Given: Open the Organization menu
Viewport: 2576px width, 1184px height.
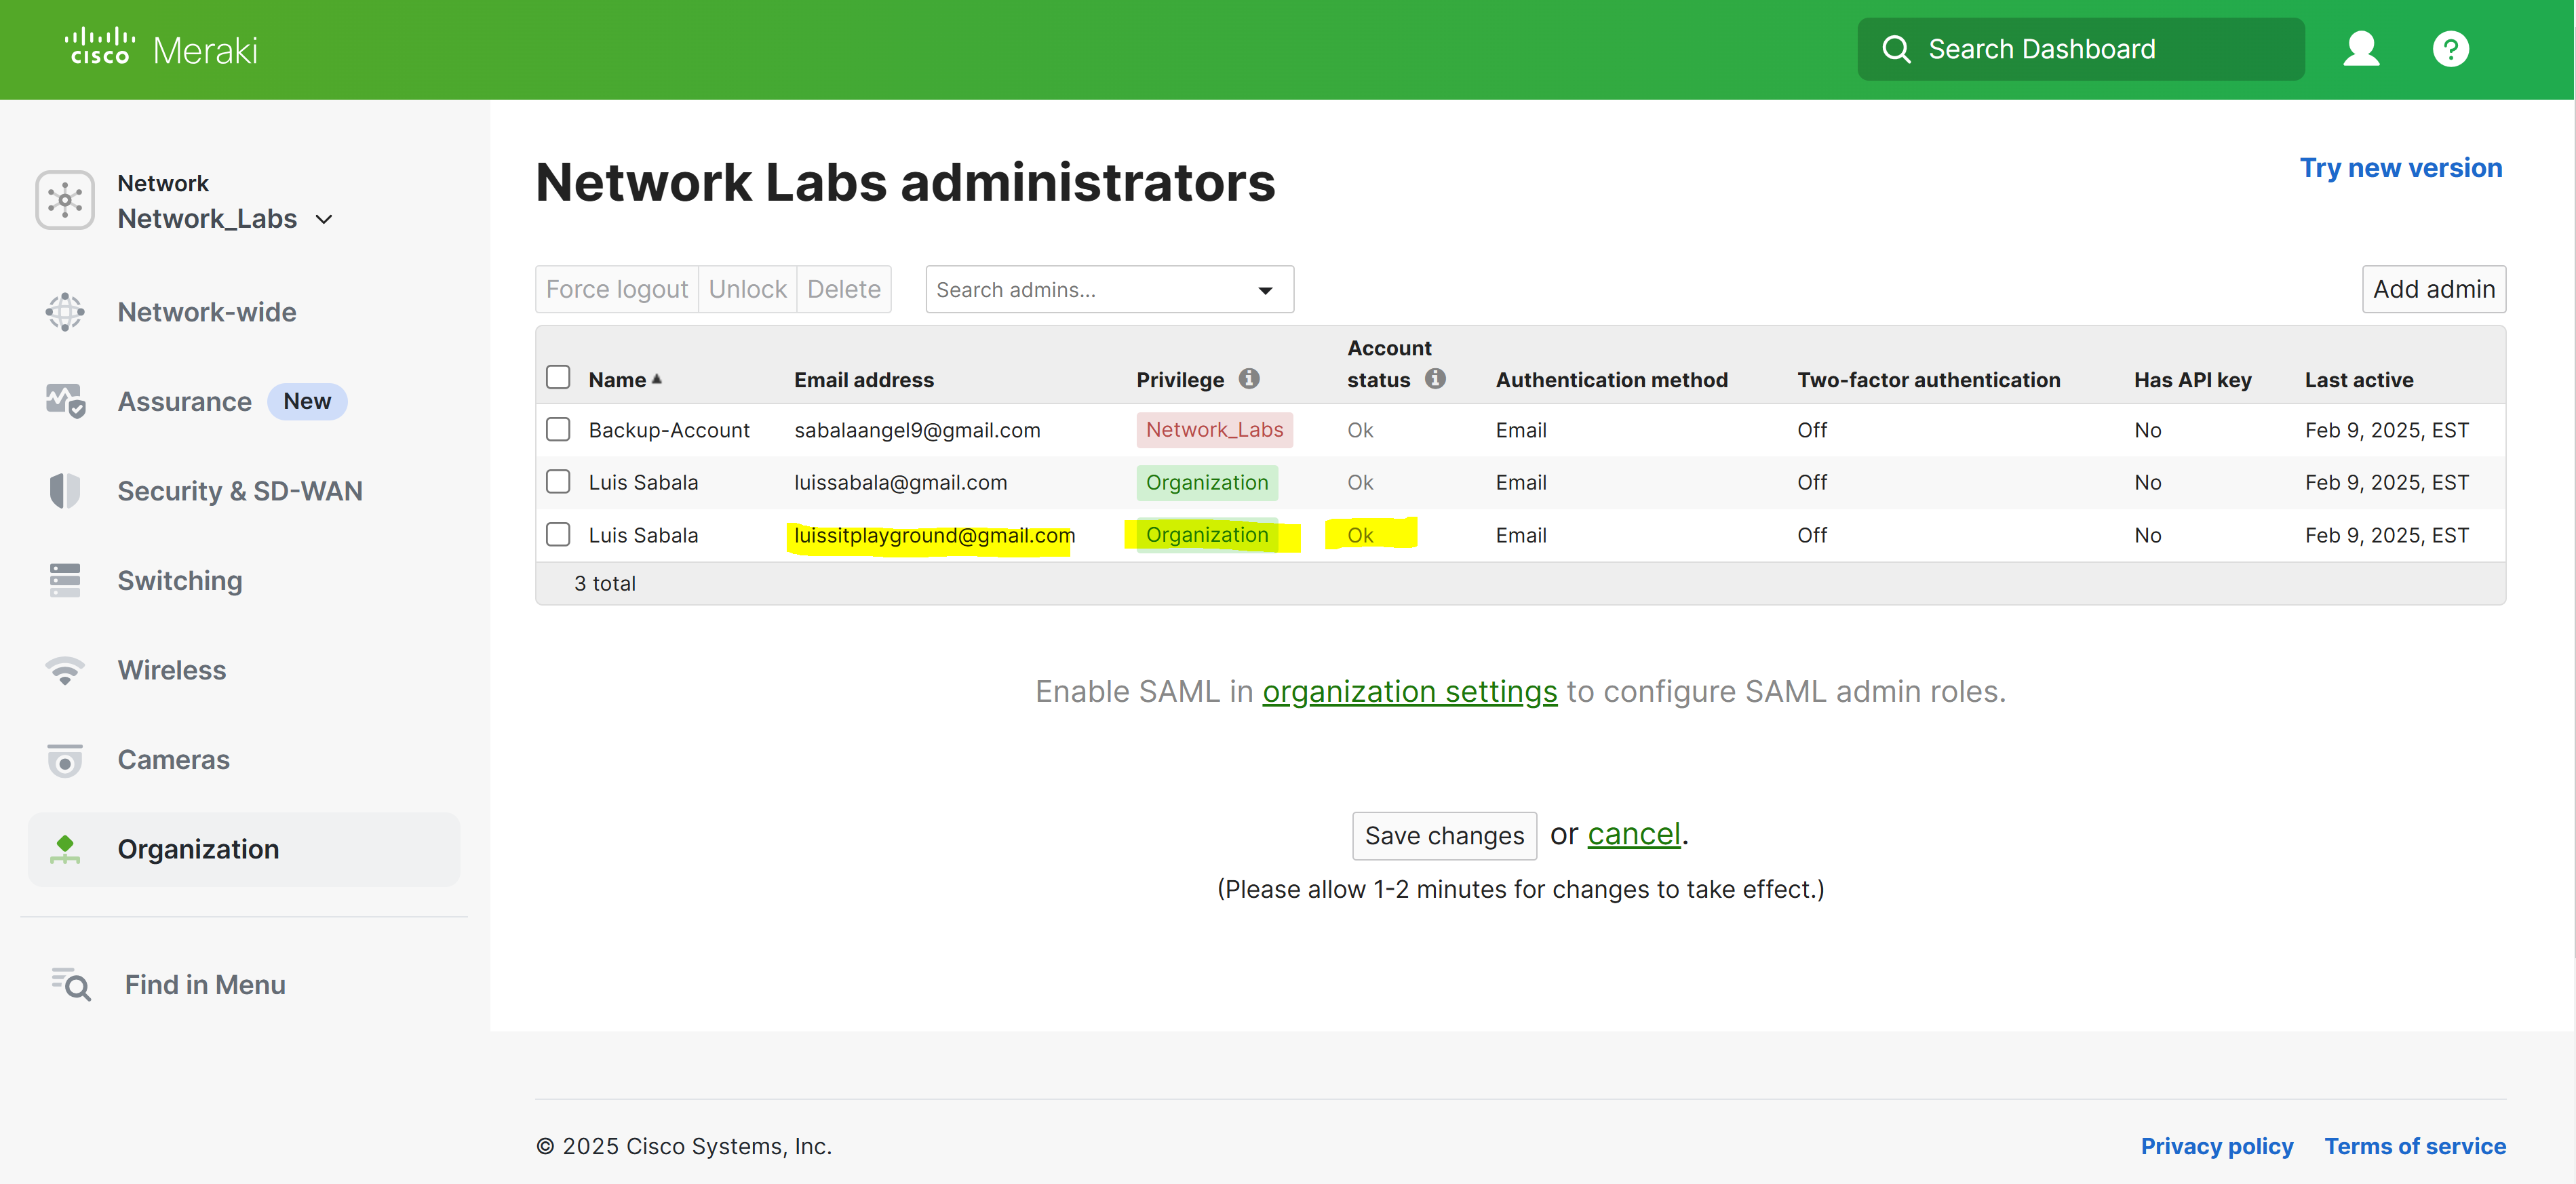Looking at the screenshot, I should click(244, 849).
